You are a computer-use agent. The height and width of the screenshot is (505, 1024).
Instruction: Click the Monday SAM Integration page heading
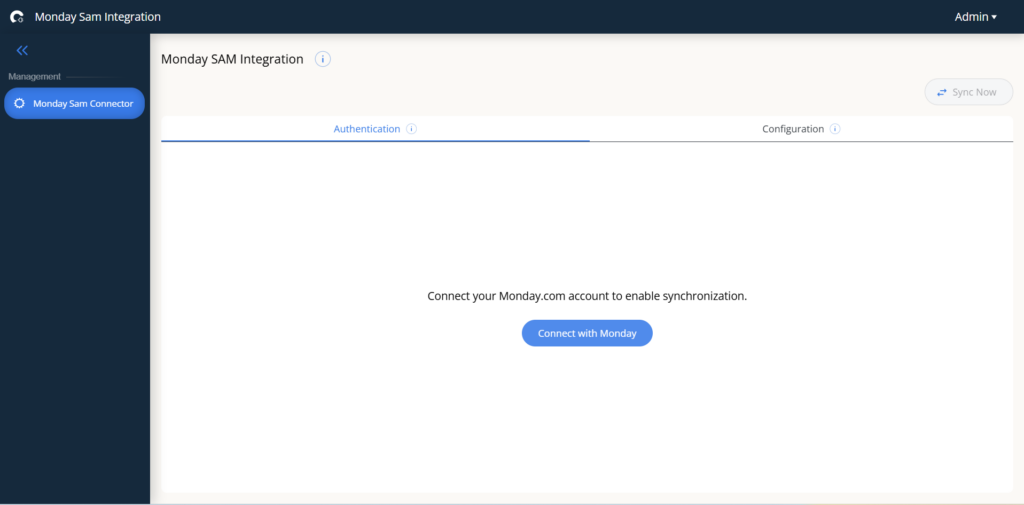(x=232, y=59)
